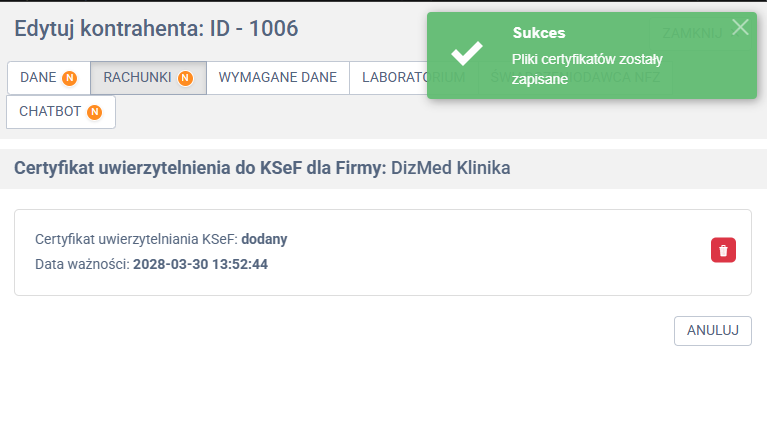Switch to the RACHUNKI tab
This screenshot has height=432, width=767.
coord(138,78)
